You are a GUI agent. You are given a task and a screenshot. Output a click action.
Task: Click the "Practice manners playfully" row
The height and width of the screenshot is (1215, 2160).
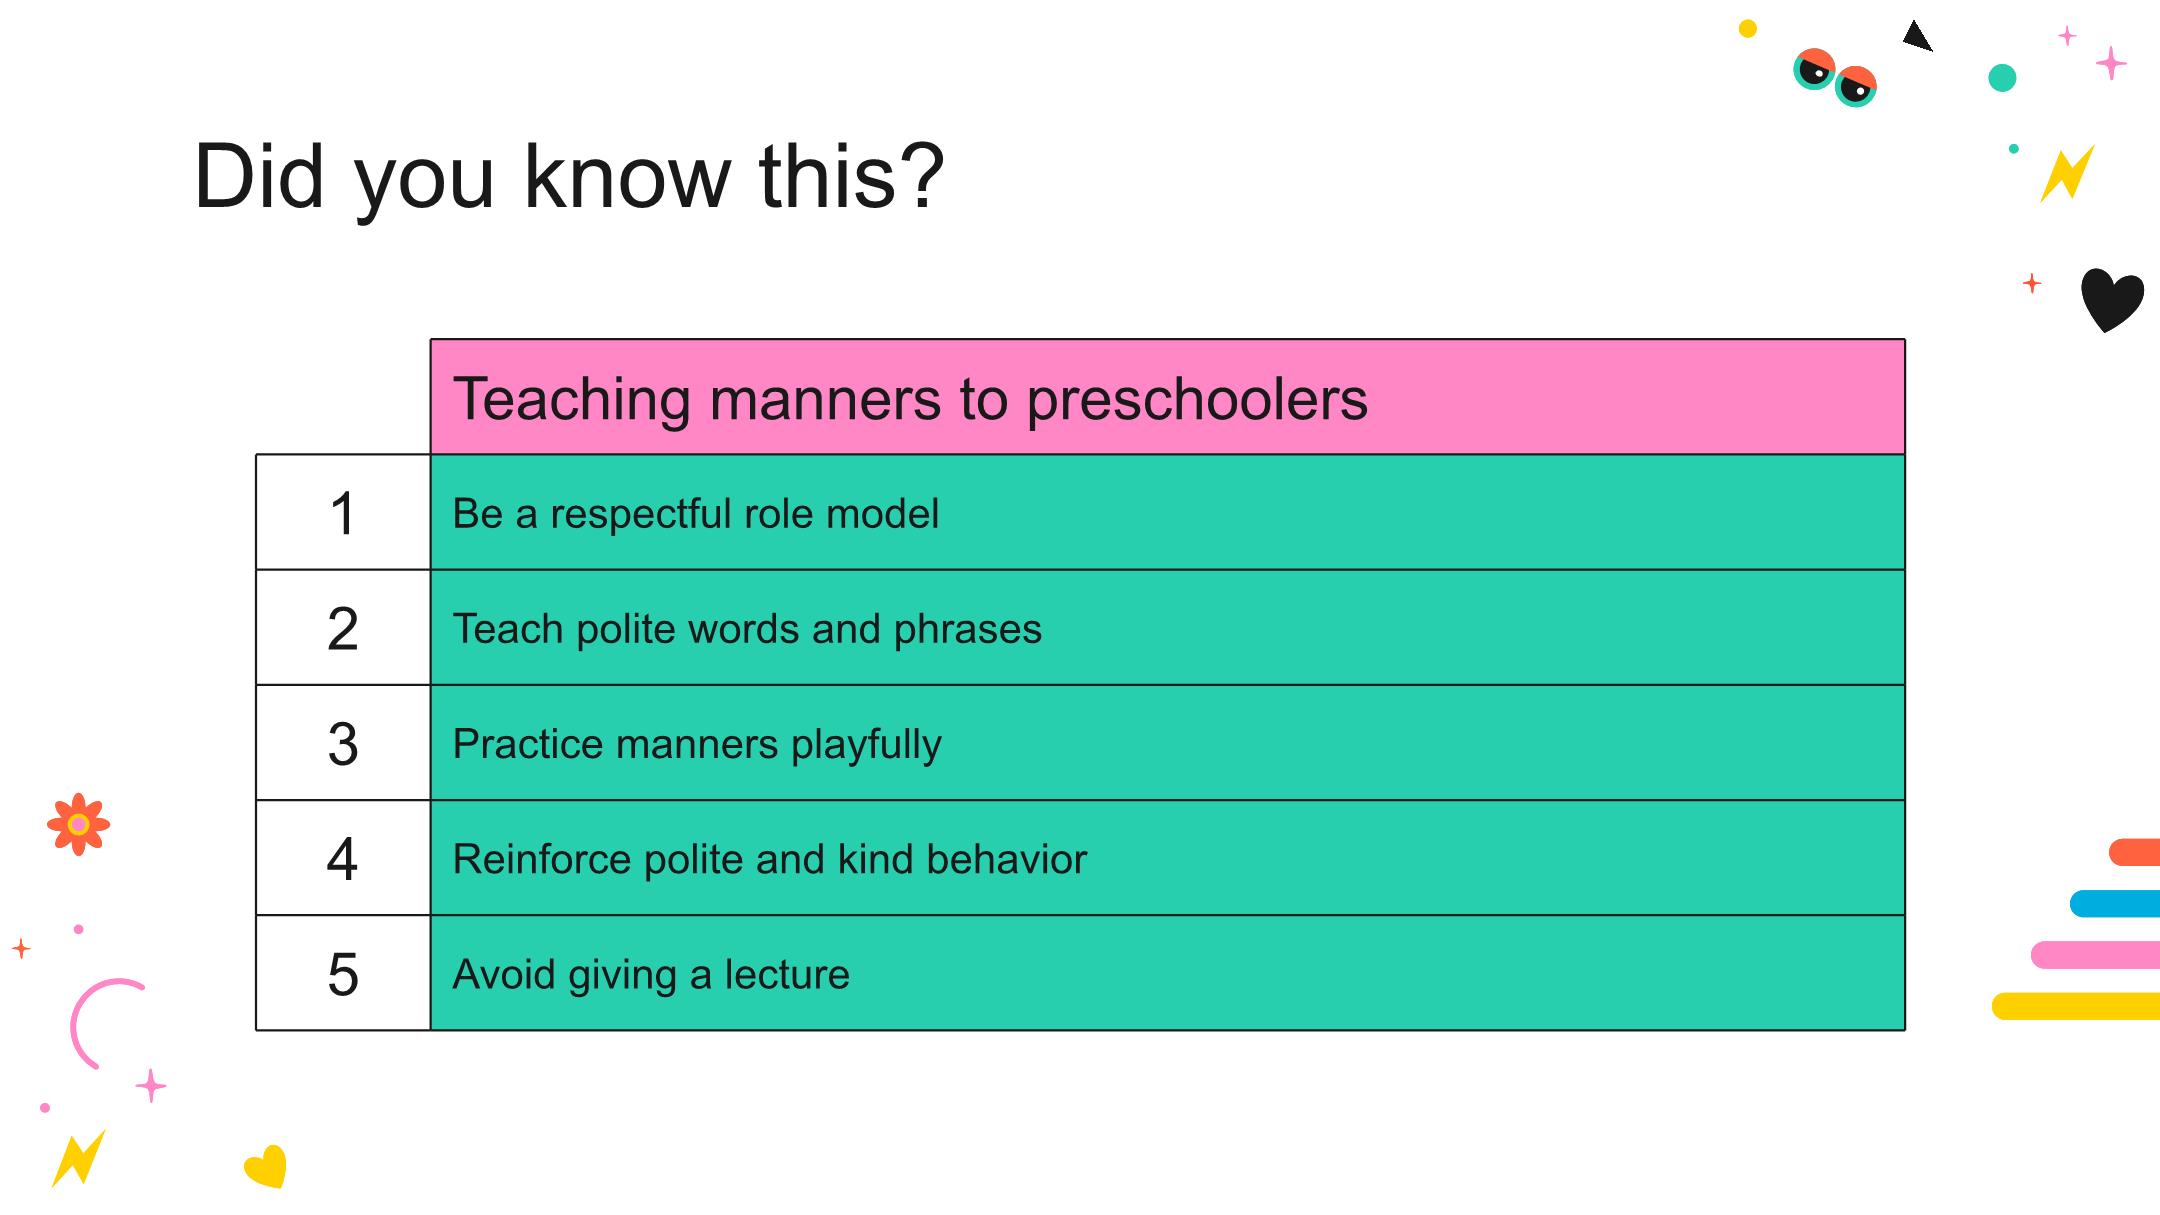click(x=1167, y=743)
